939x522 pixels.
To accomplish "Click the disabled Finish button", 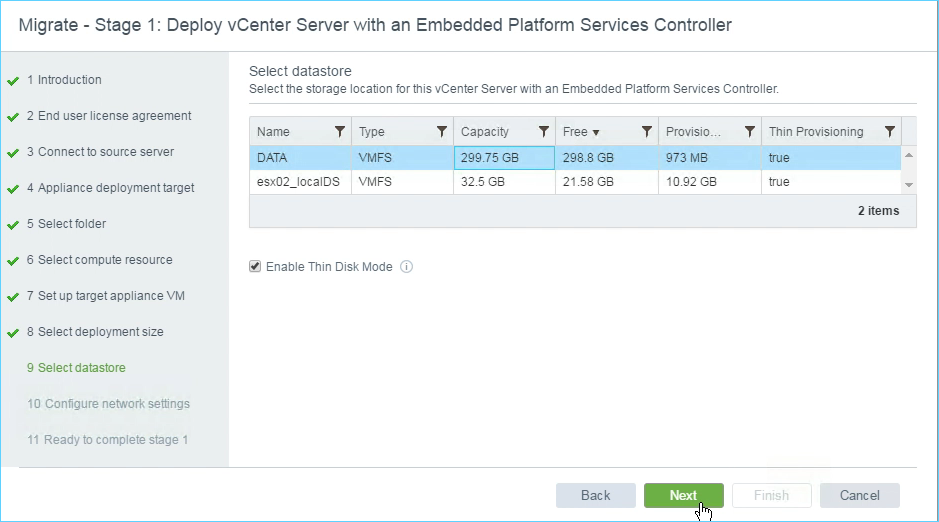I will pos(771,495).
